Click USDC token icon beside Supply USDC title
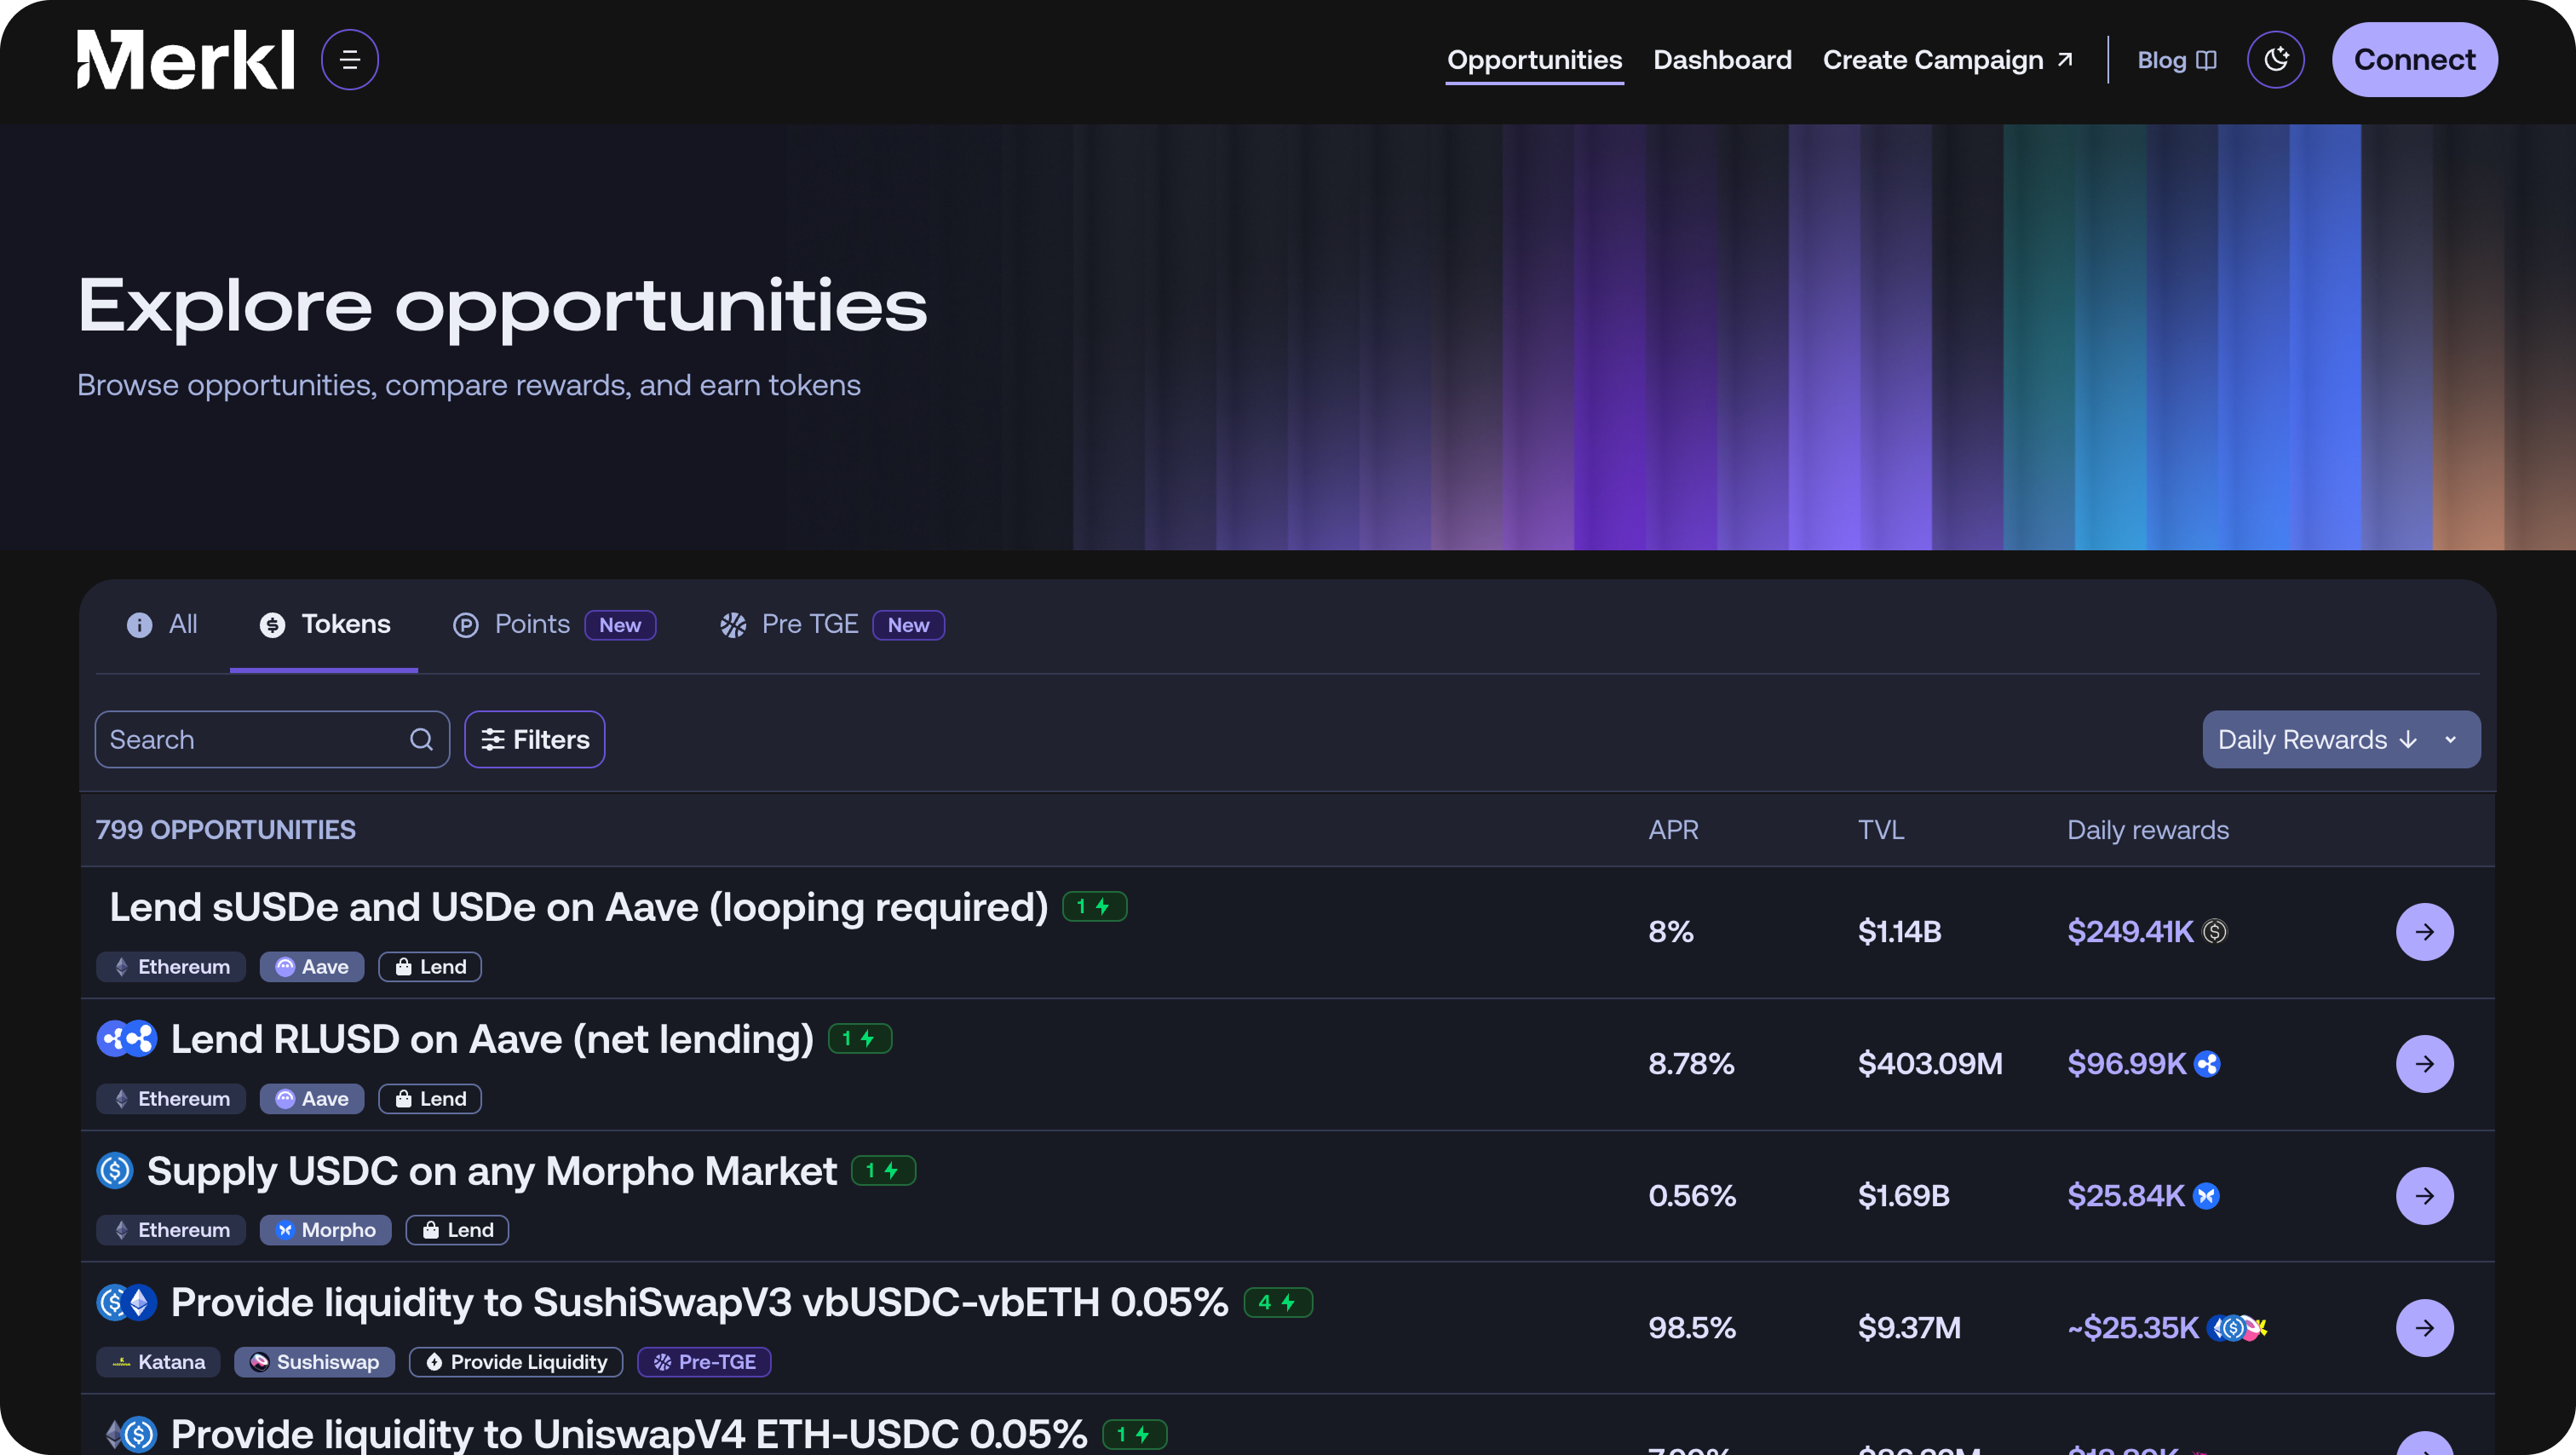 [x=115, y=1171]
